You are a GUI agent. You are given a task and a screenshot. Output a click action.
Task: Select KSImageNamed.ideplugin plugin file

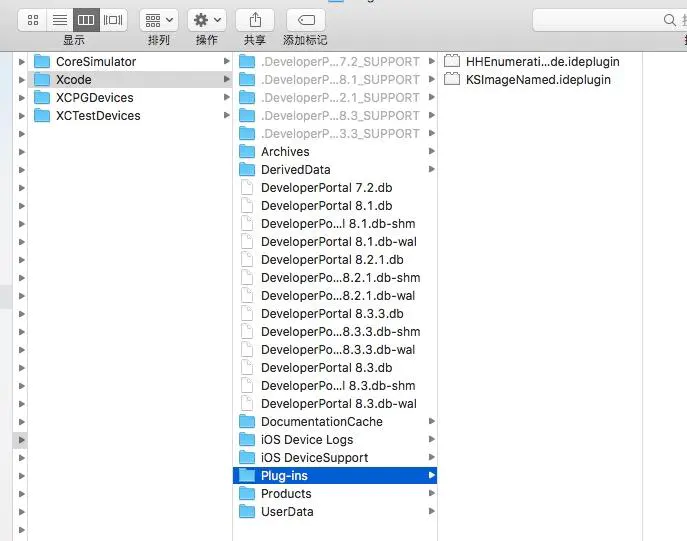(540, 80)
